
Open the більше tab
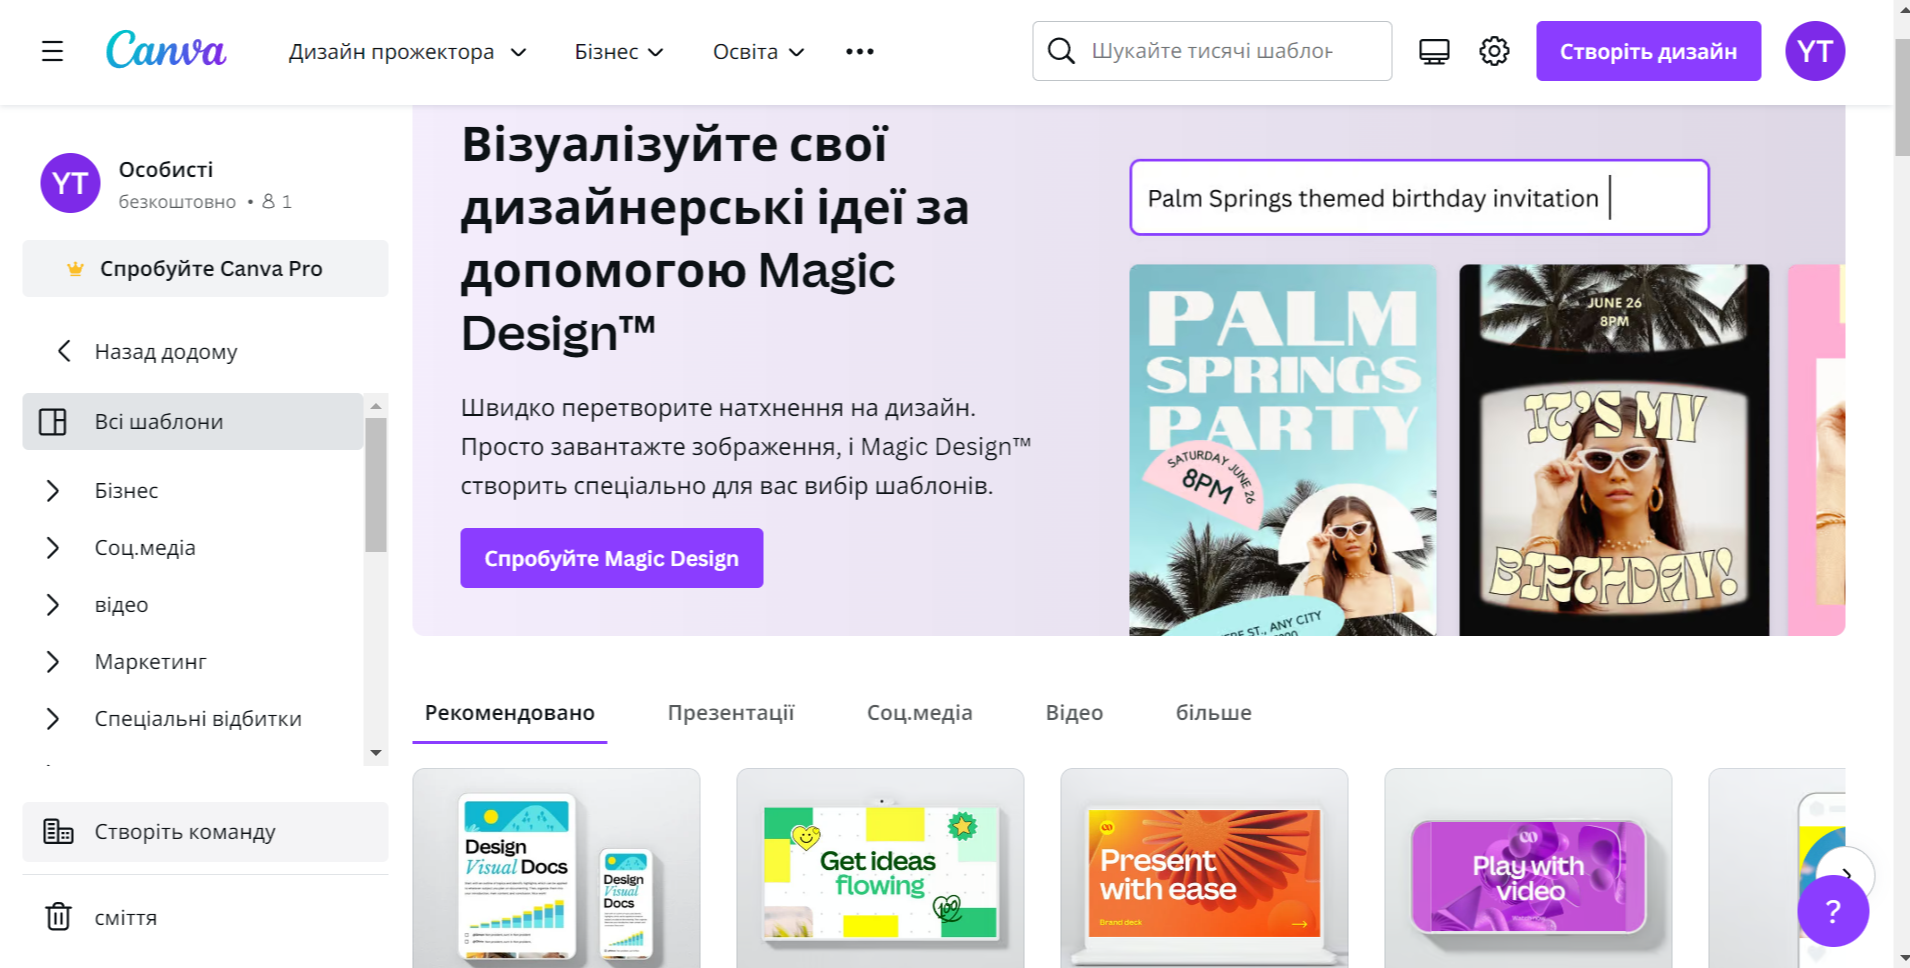click(1214, 713)
